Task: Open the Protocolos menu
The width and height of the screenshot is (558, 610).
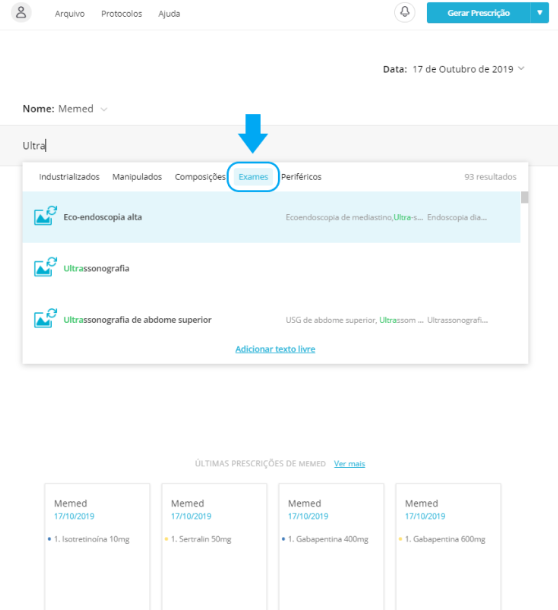Action: click(121, 14)
